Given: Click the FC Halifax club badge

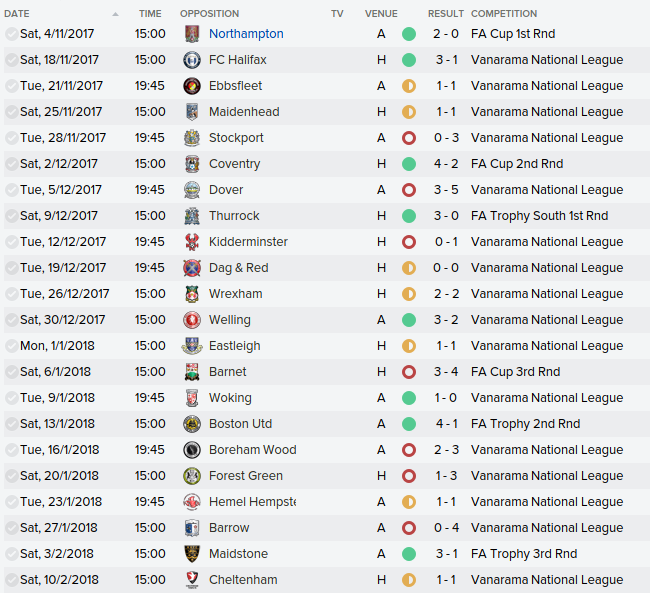Looking at the screenshot, I should coord(192,60).
